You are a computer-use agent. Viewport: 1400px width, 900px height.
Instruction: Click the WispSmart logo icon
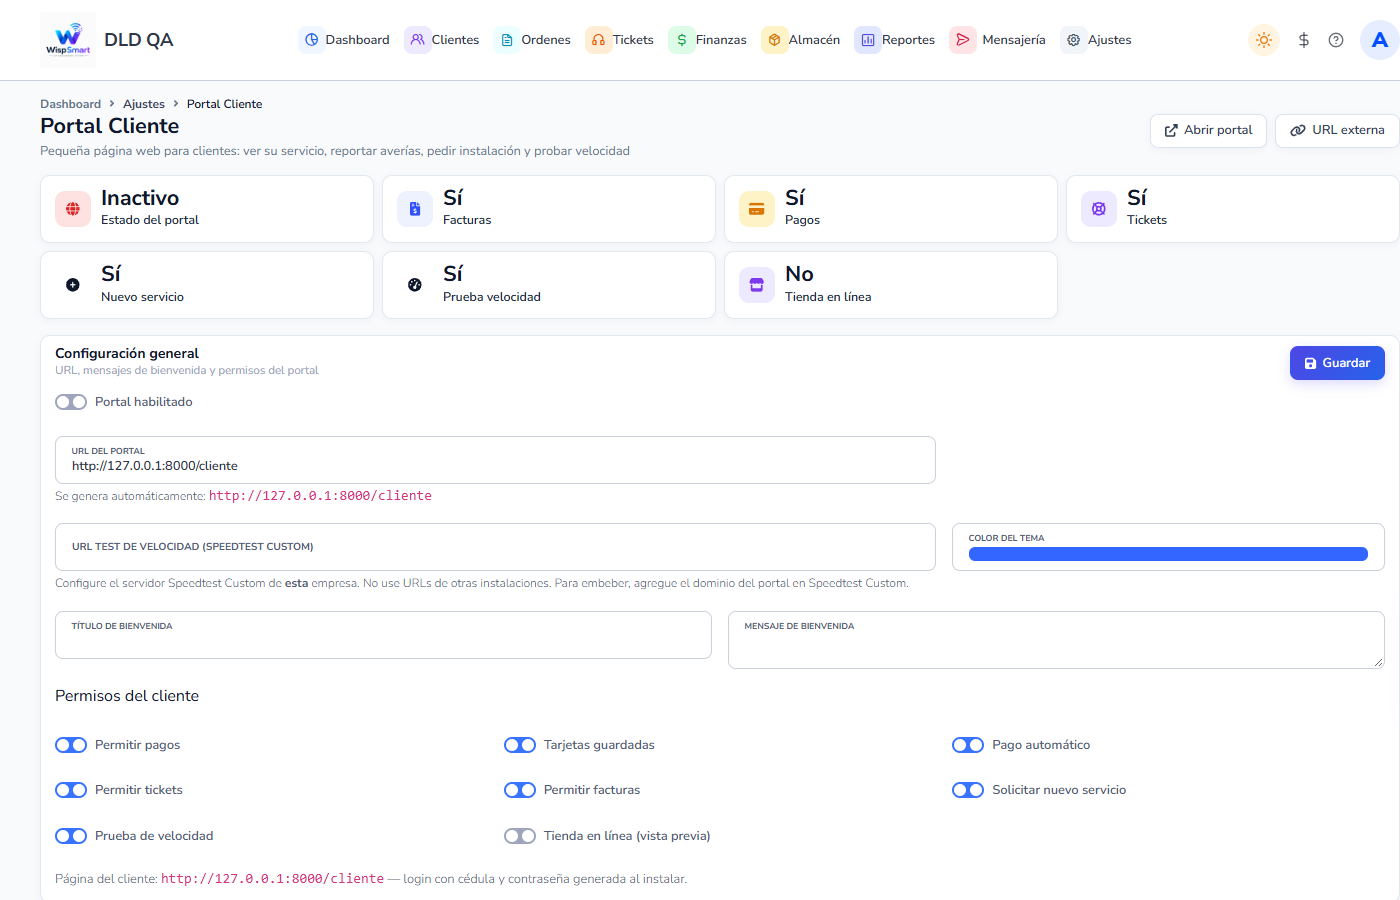click(x=68, y=40)
